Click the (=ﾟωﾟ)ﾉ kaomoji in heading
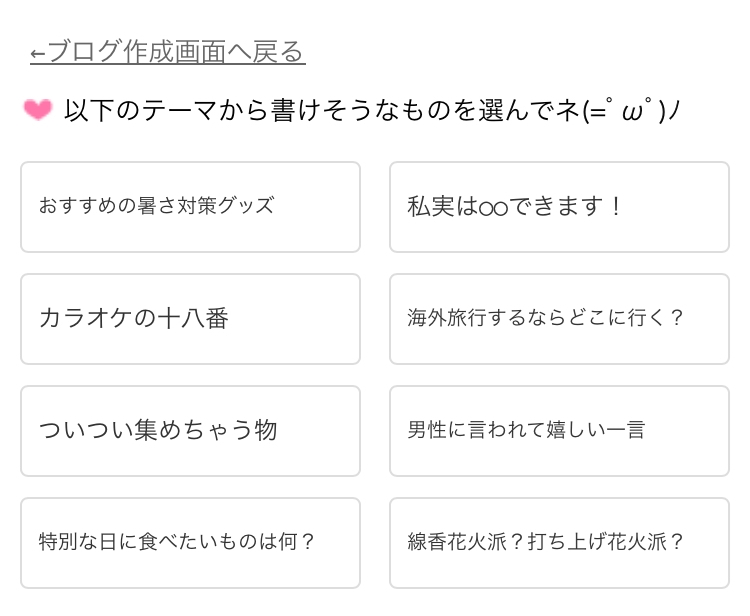This screenshot has width=750, height=616. click(632, 110)
